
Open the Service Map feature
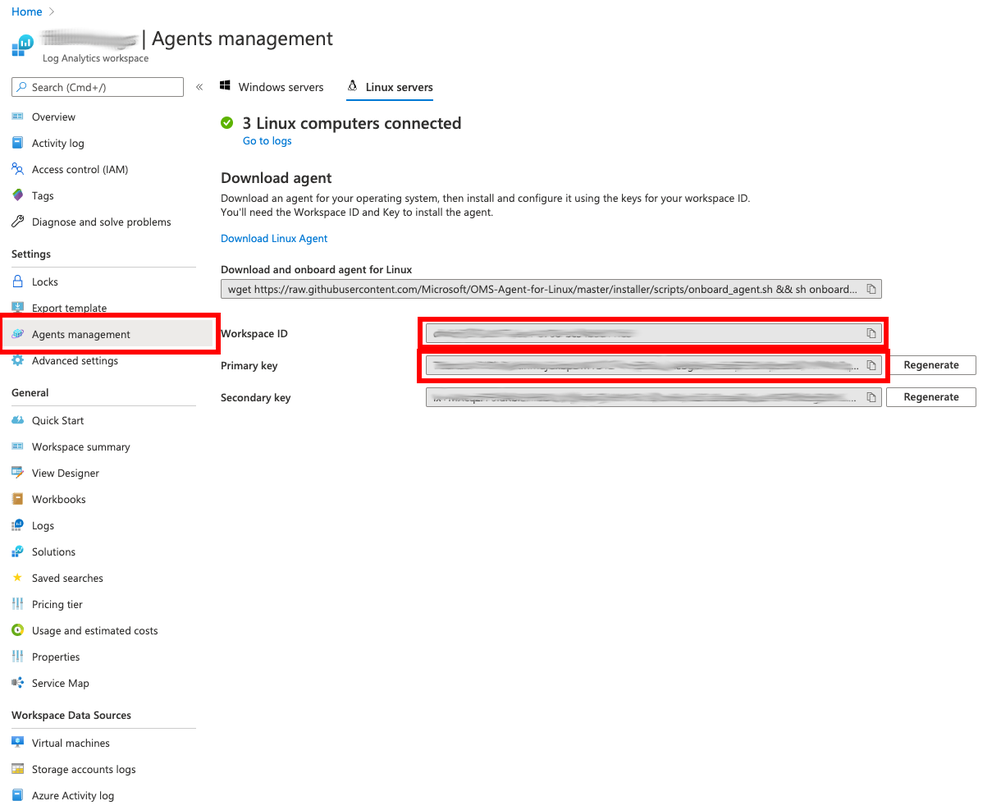coord(61,683)
